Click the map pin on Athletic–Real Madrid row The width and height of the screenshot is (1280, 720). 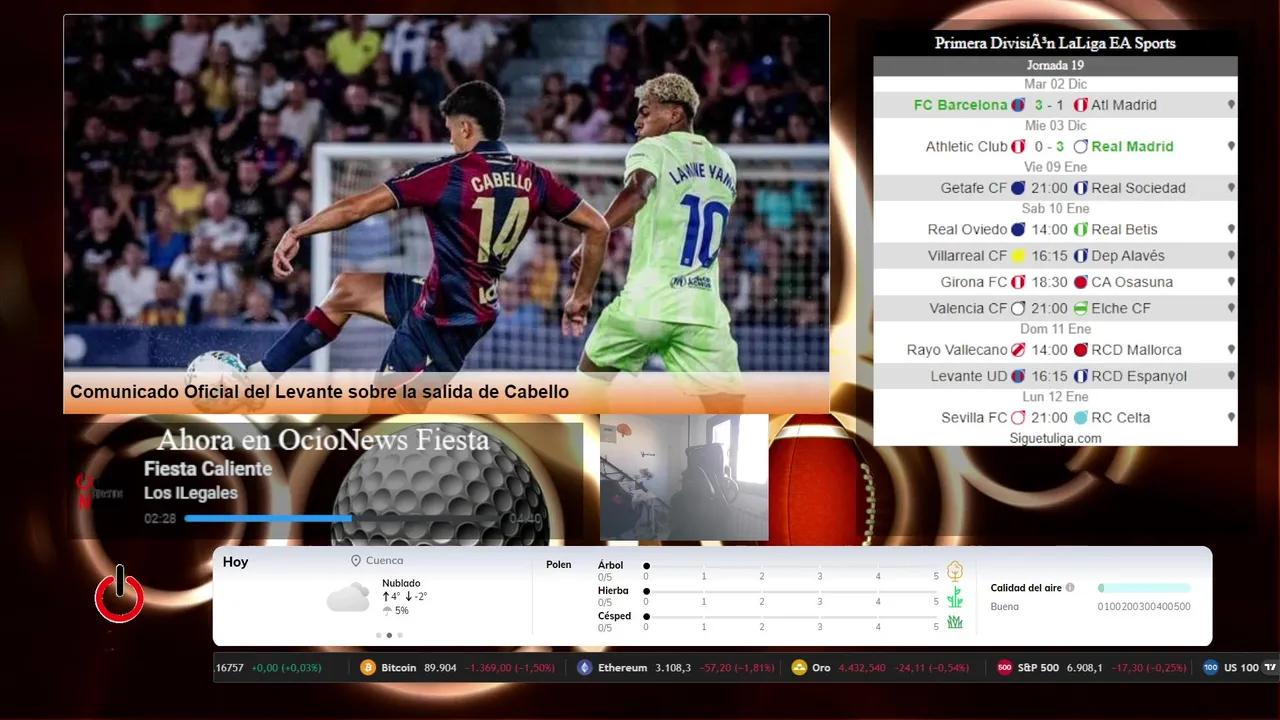[x=1231, y=146]
